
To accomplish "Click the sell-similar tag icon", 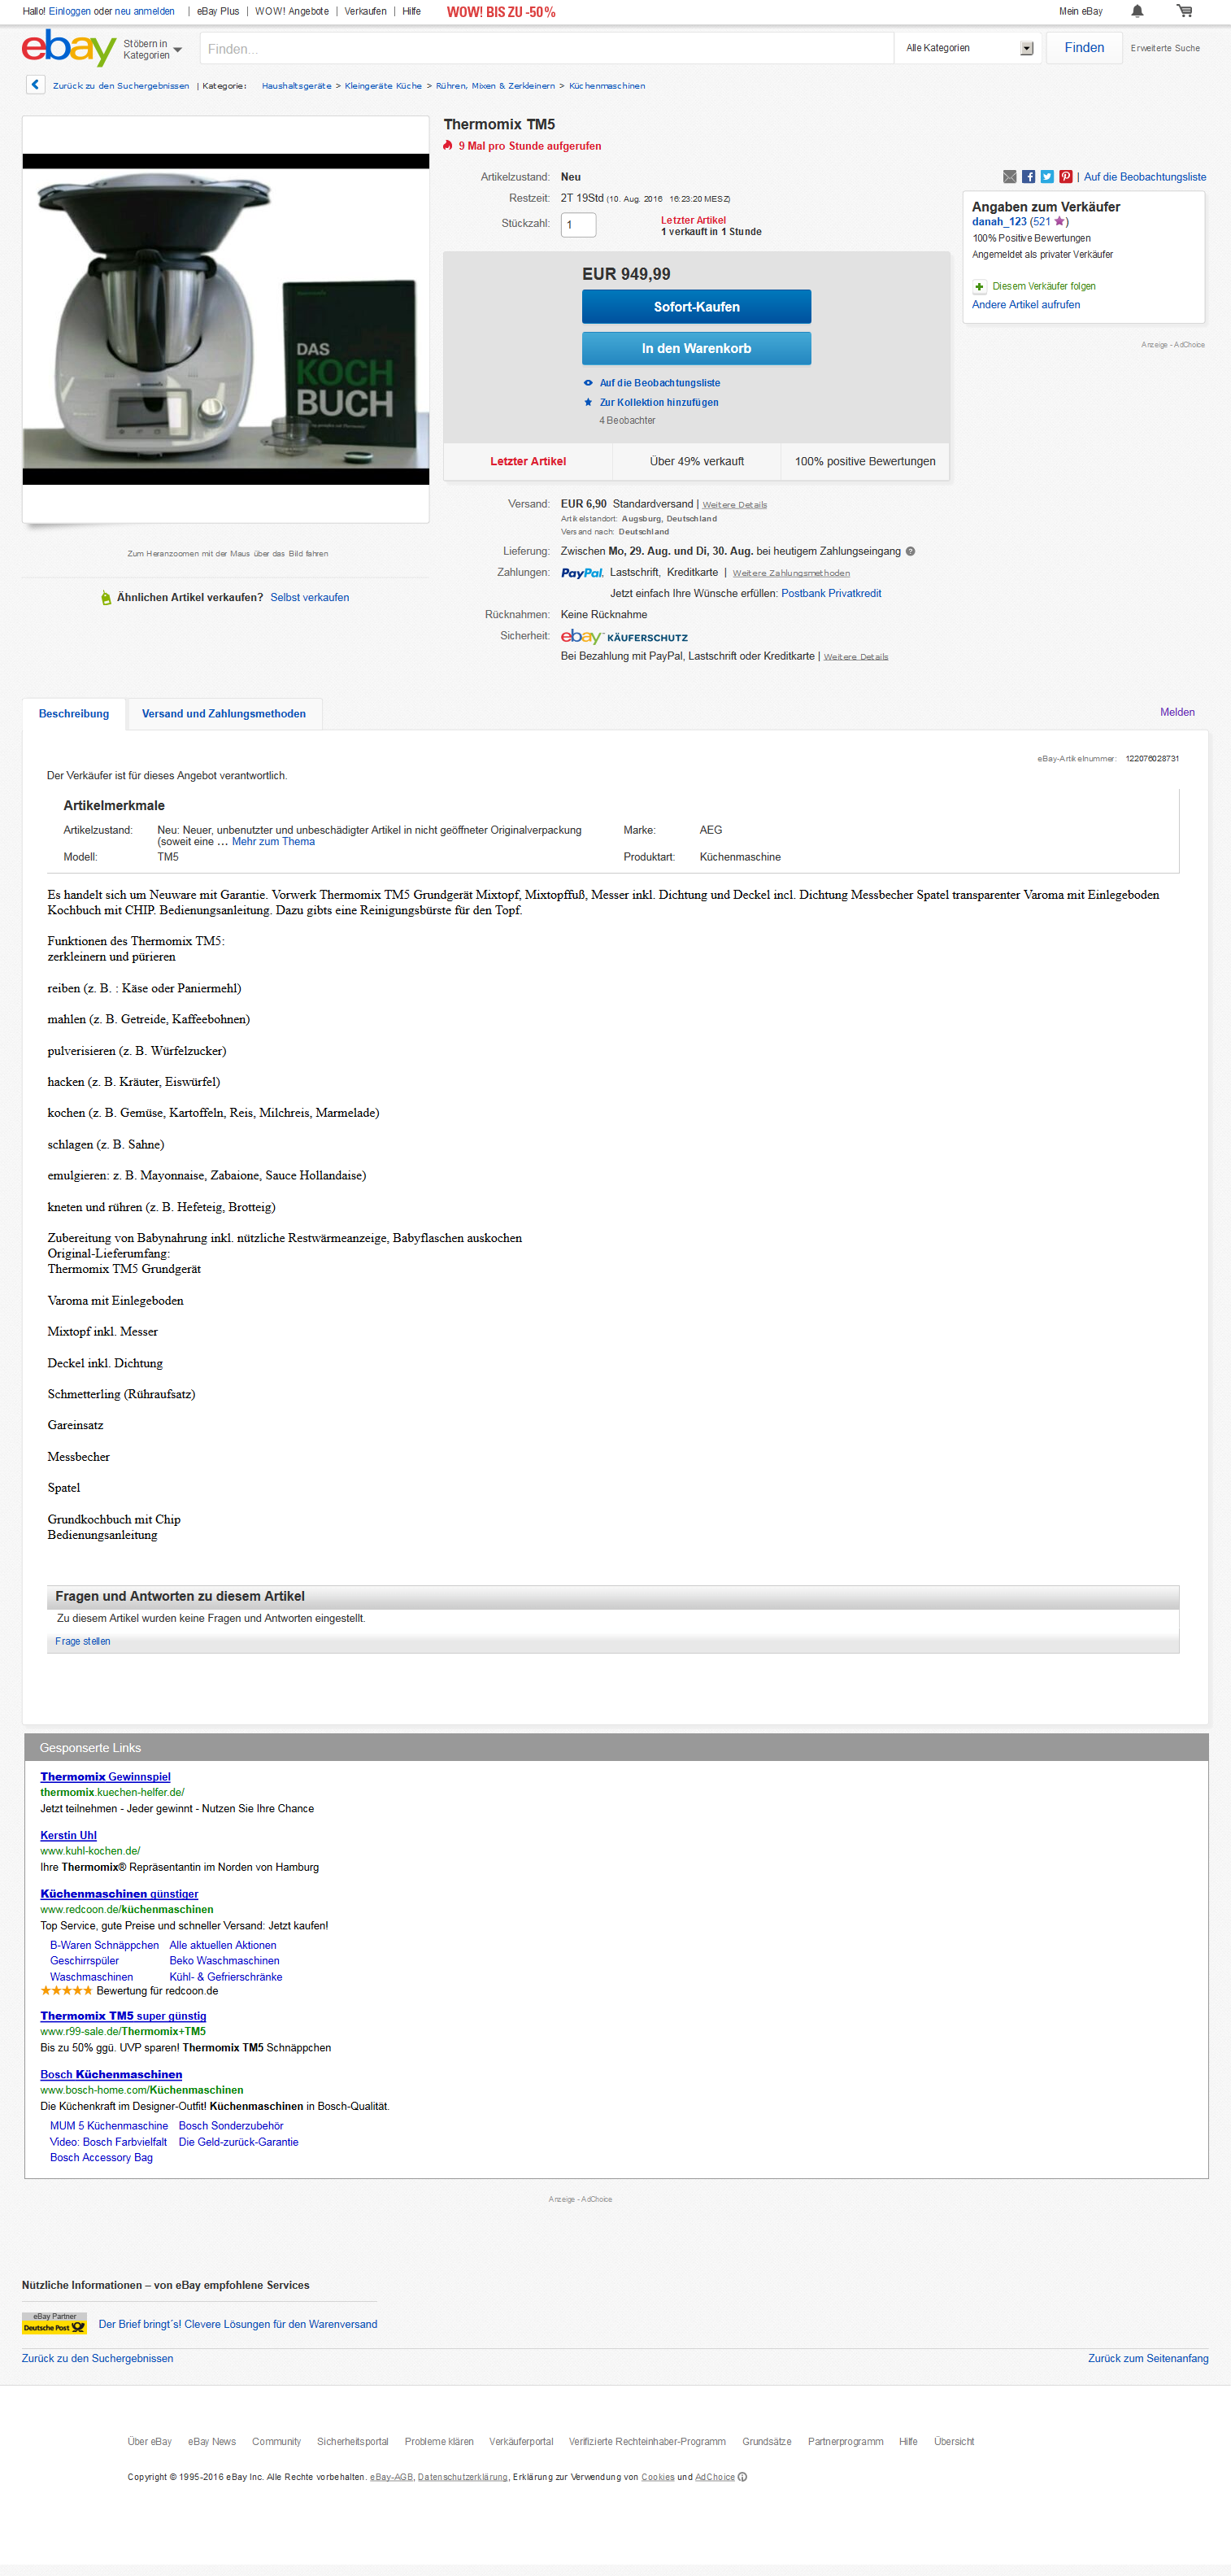I will coord(105,598).
